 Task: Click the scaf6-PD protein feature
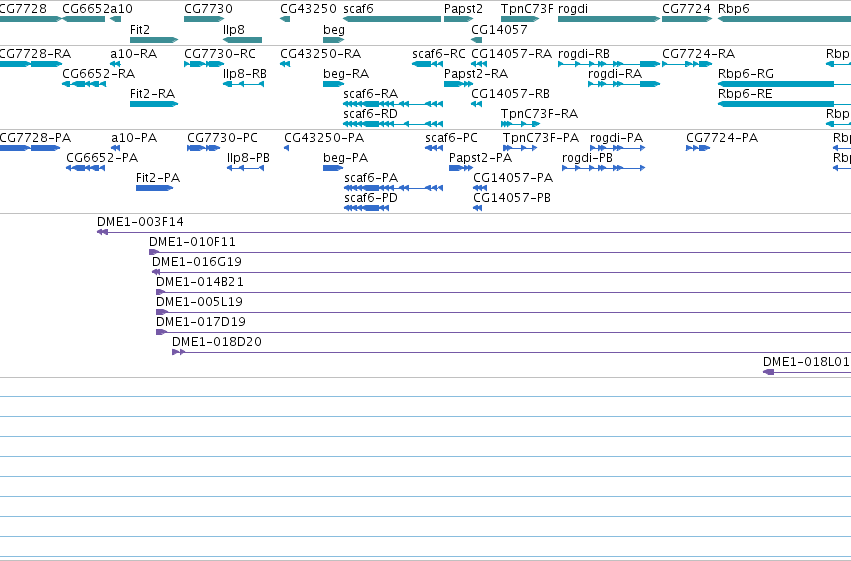click(x=366, y=208)
